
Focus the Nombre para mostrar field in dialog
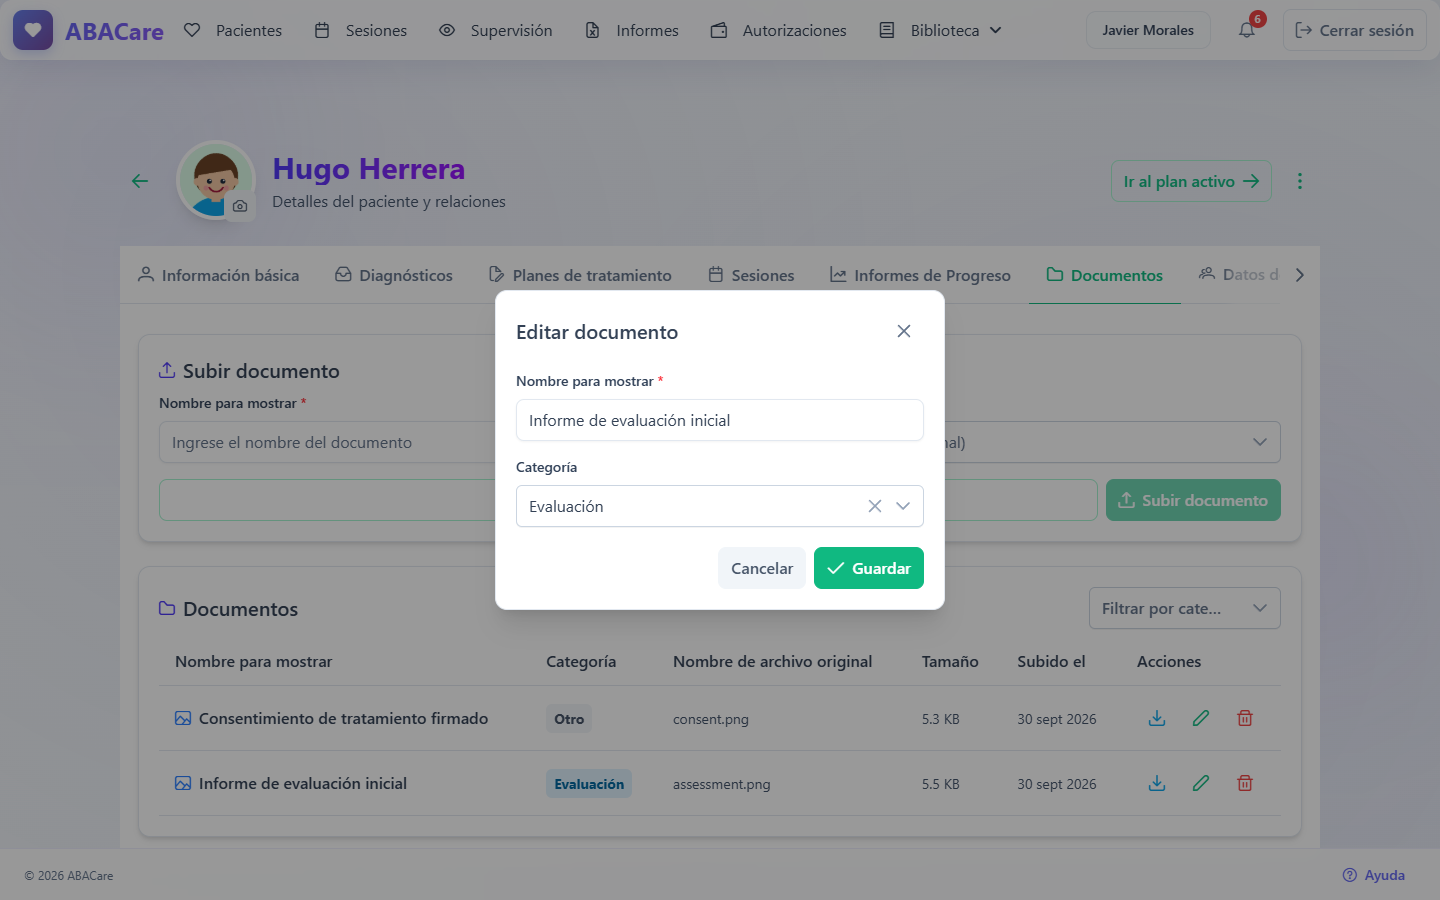[720, 420]
